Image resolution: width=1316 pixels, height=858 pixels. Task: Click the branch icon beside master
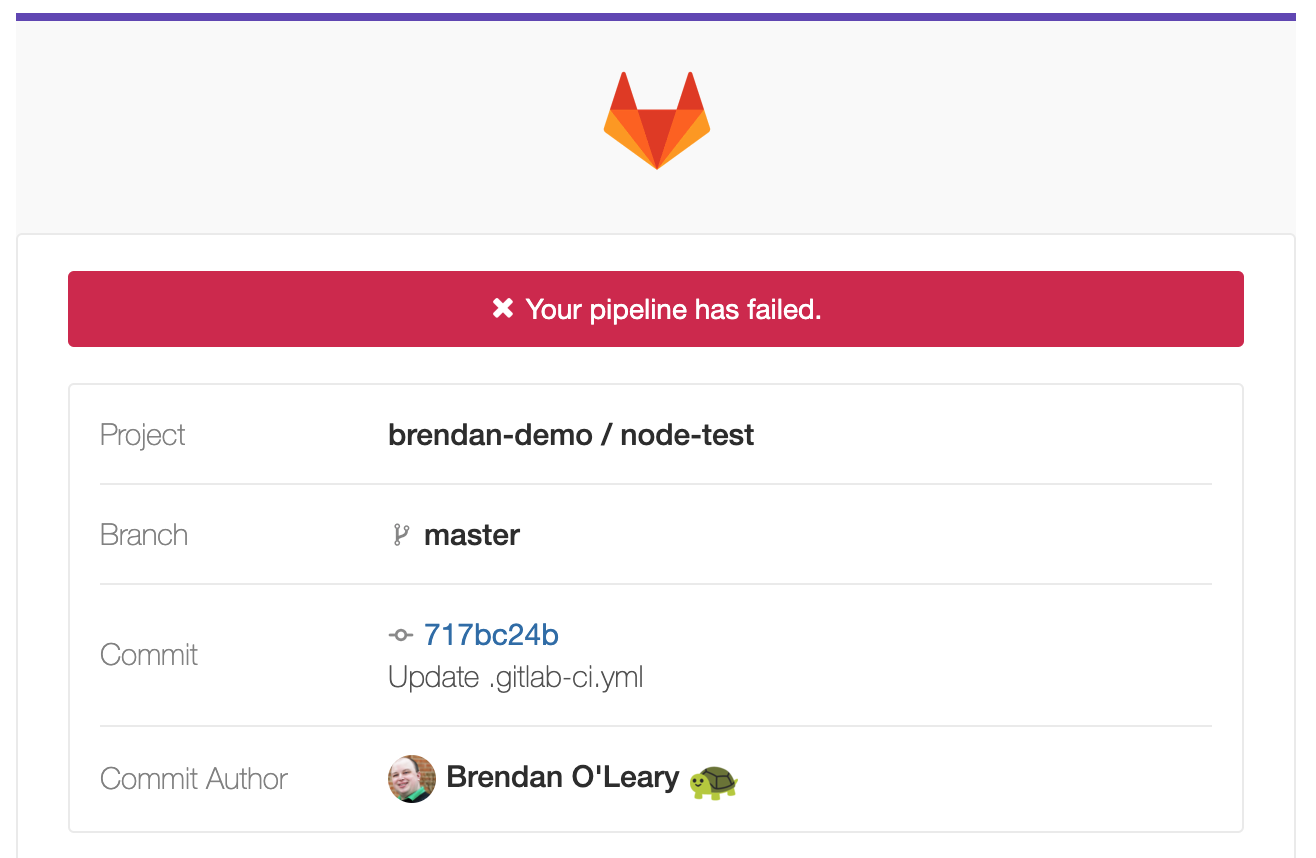click(x=401, y=535)
